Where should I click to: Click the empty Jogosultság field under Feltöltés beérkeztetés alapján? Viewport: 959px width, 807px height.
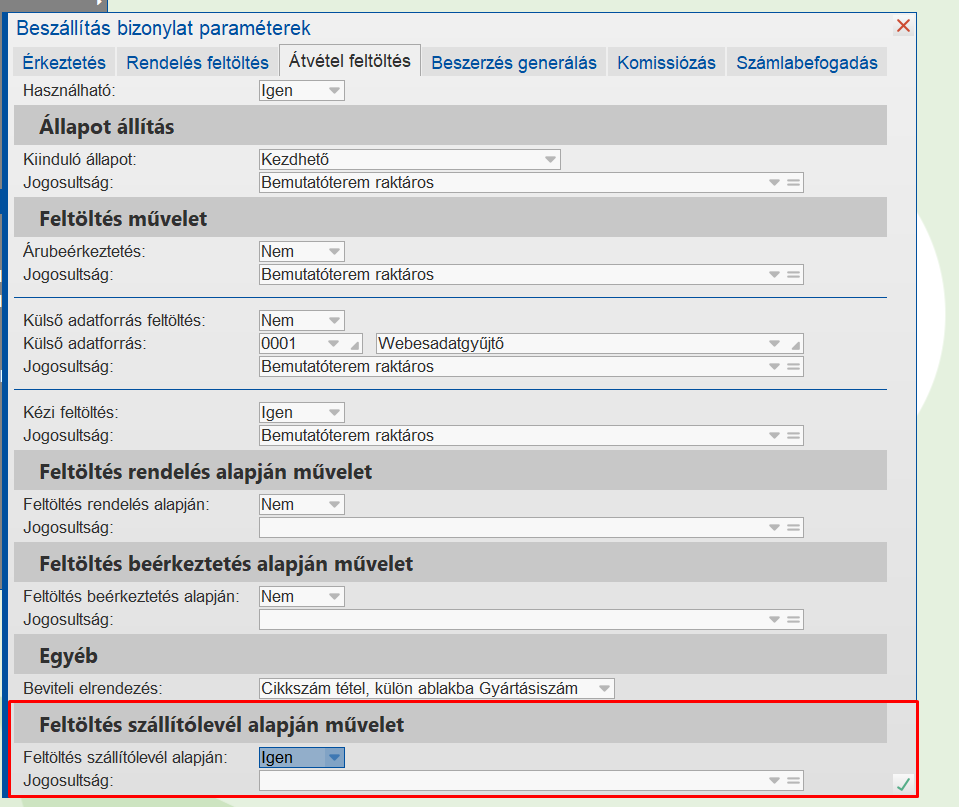[x=531, y=620]
